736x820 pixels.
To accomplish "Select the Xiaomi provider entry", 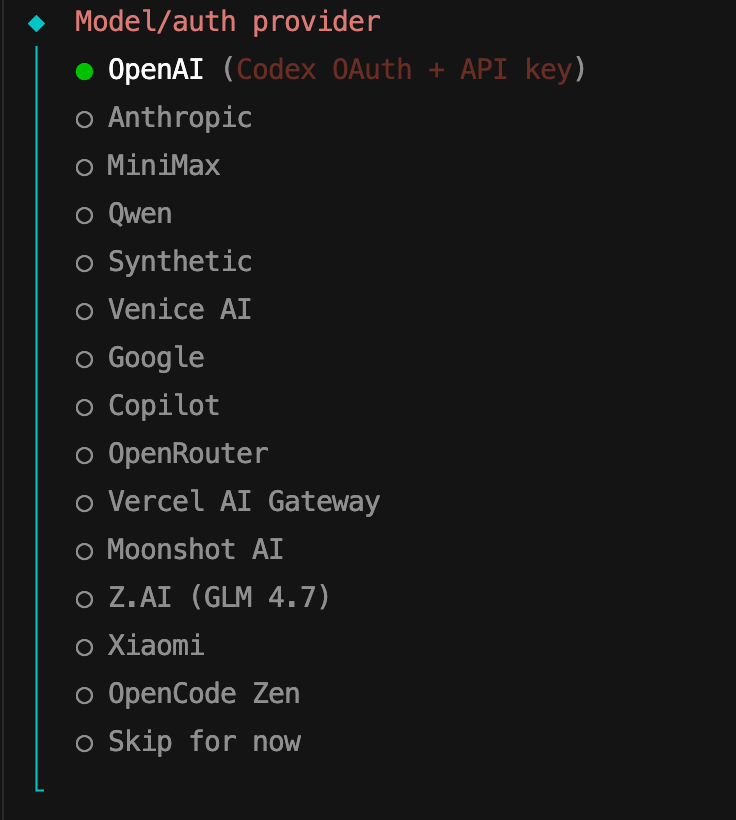I will (156, 646).
